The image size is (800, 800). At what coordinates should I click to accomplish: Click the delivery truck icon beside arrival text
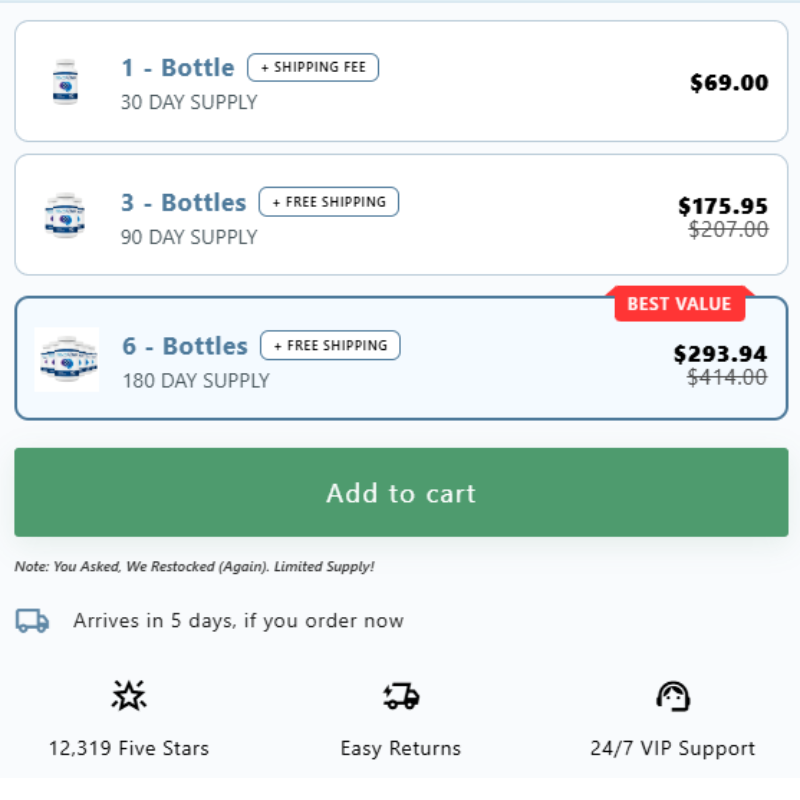pos(32,620)
